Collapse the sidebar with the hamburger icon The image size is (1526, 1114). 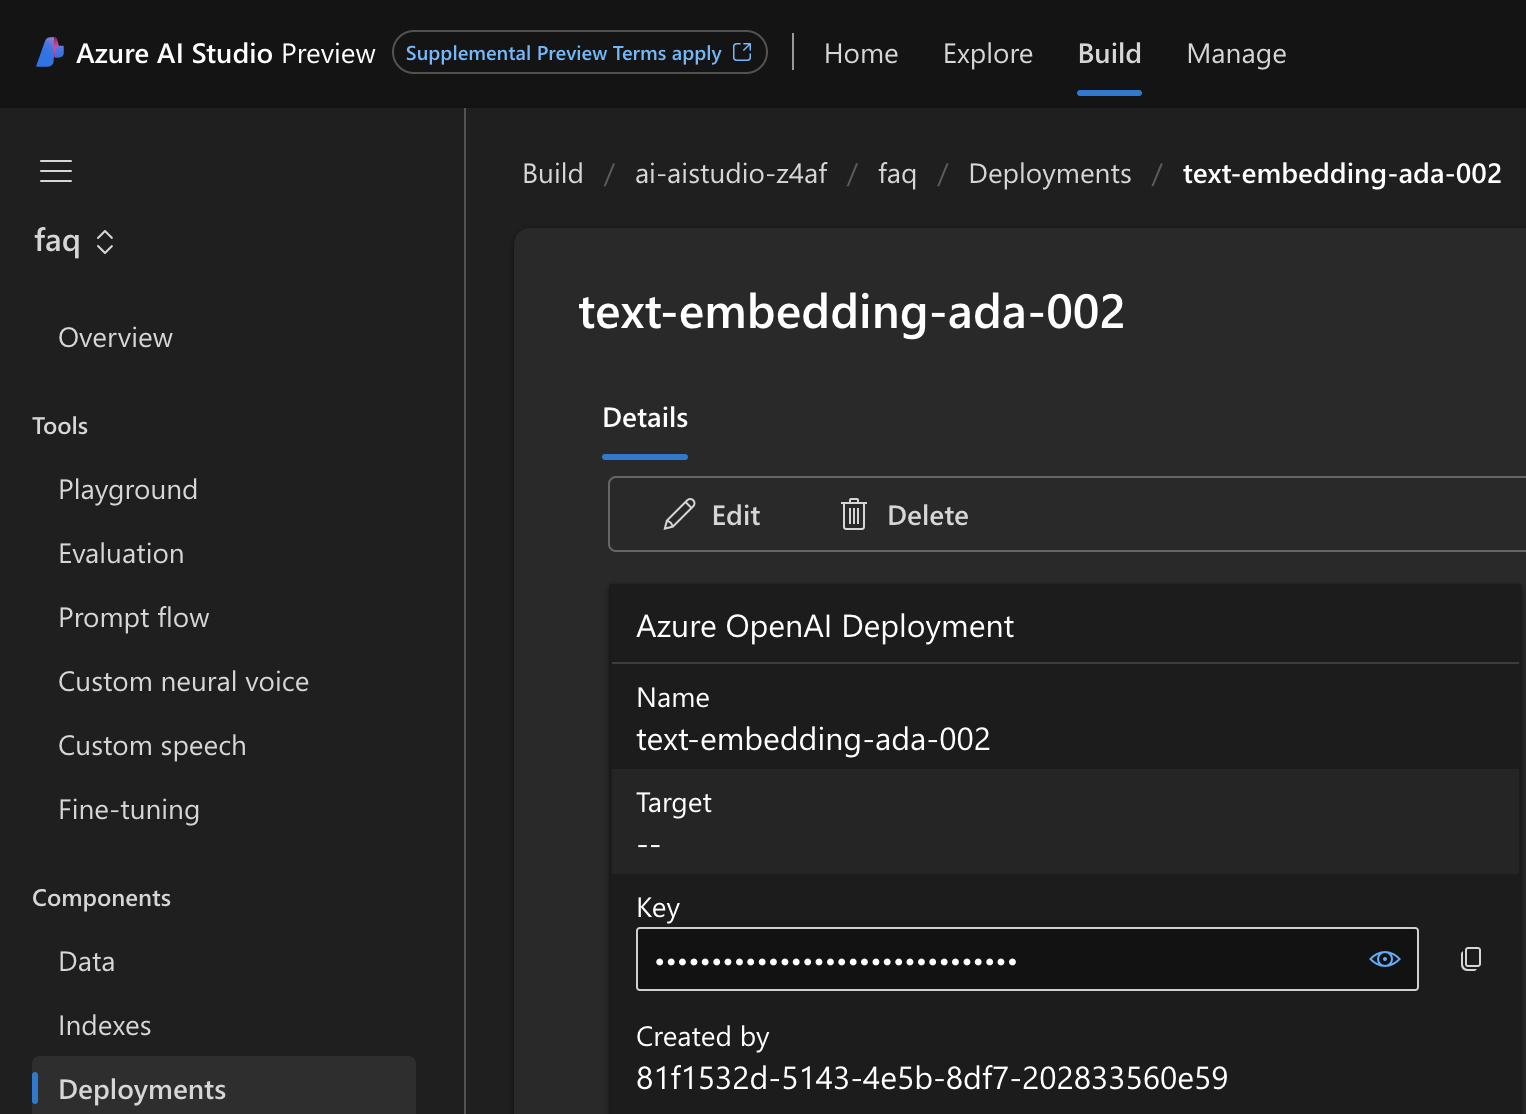(56, 171)
